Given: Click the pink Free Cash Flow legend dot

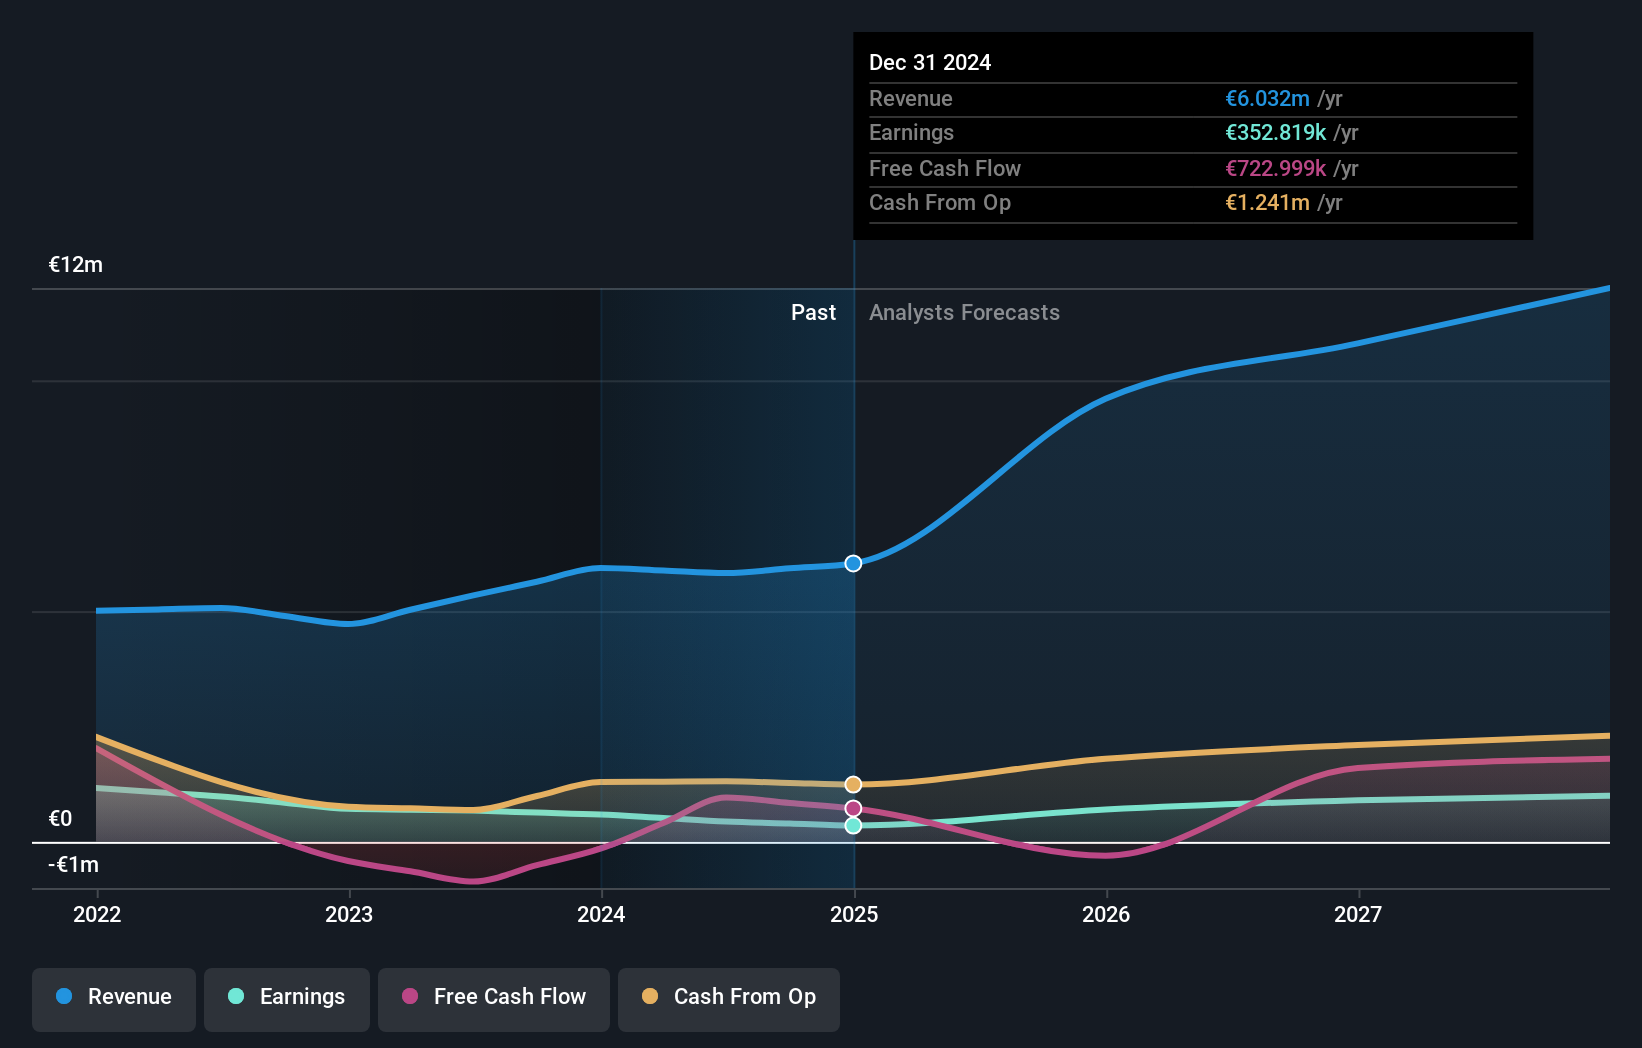Looking at the screenshot, I should pos(411,997).
